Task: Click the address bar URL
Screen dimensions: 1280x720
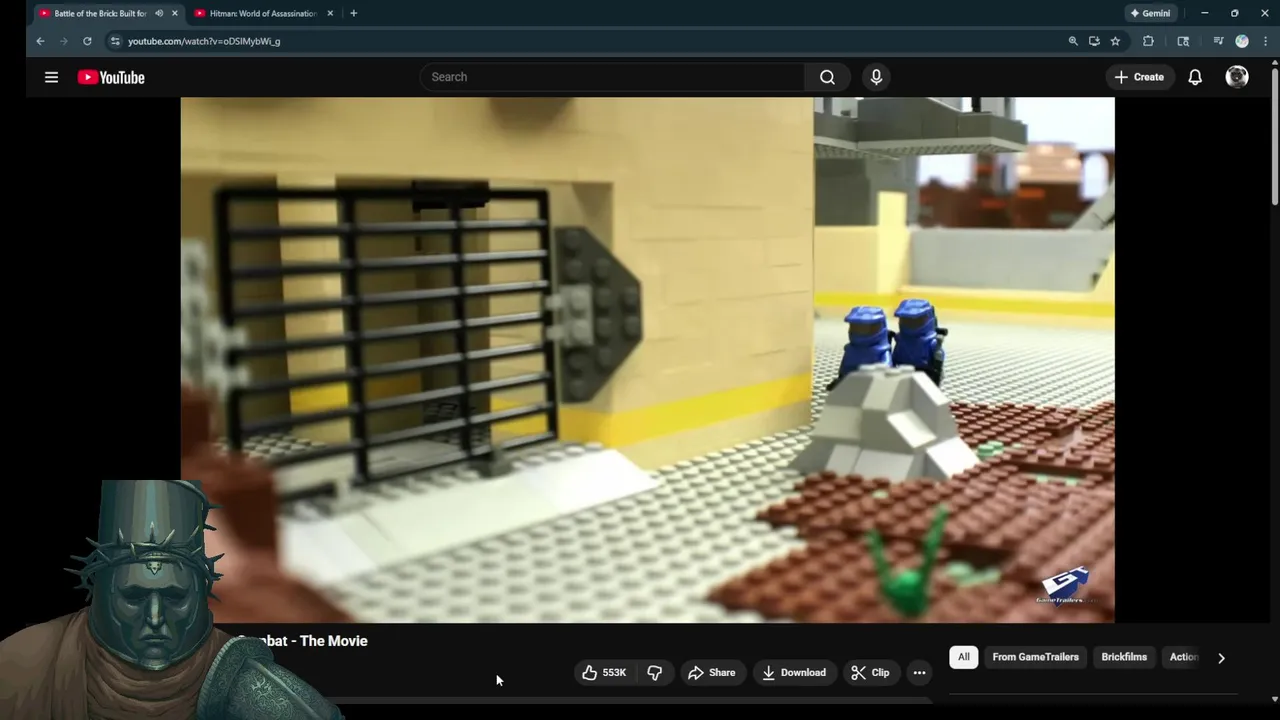Action: pyautogui.click(x=204, y=41)
